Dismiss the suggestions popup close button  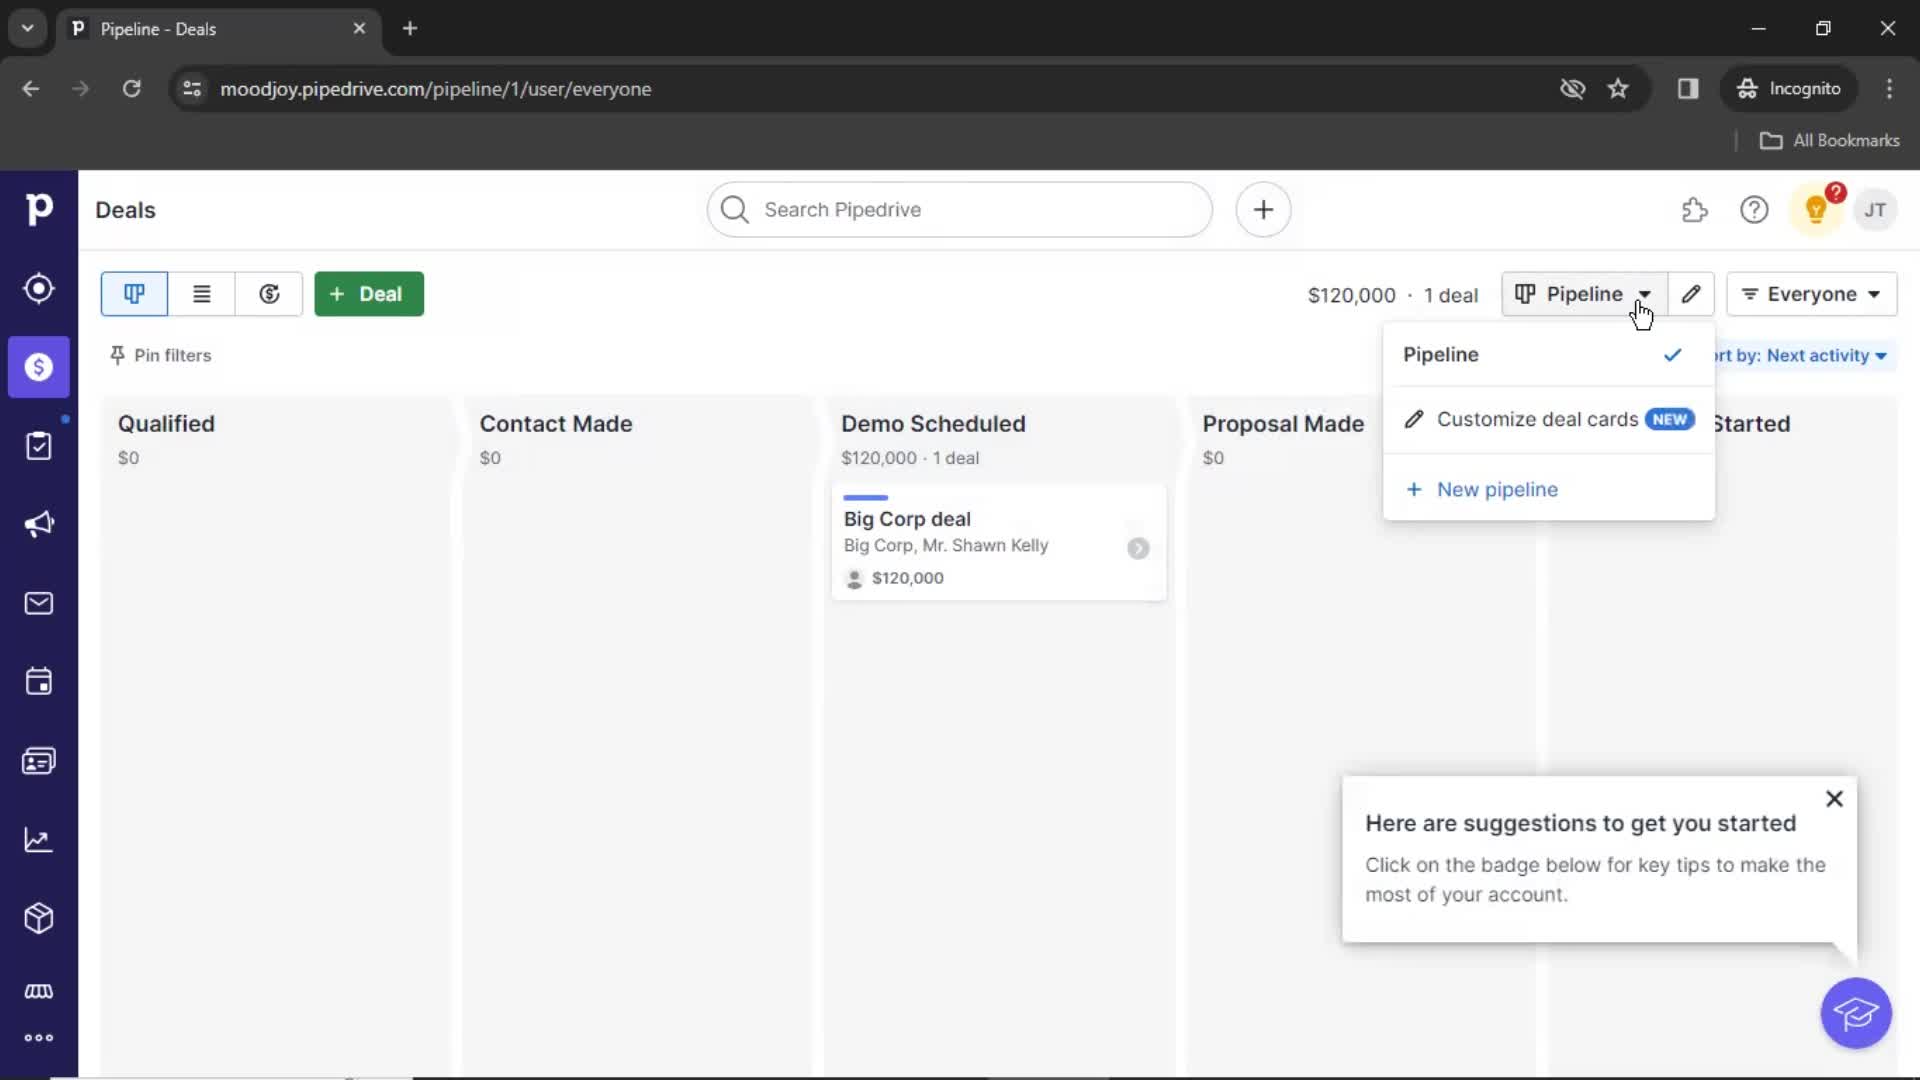[x=1833, y=798]
